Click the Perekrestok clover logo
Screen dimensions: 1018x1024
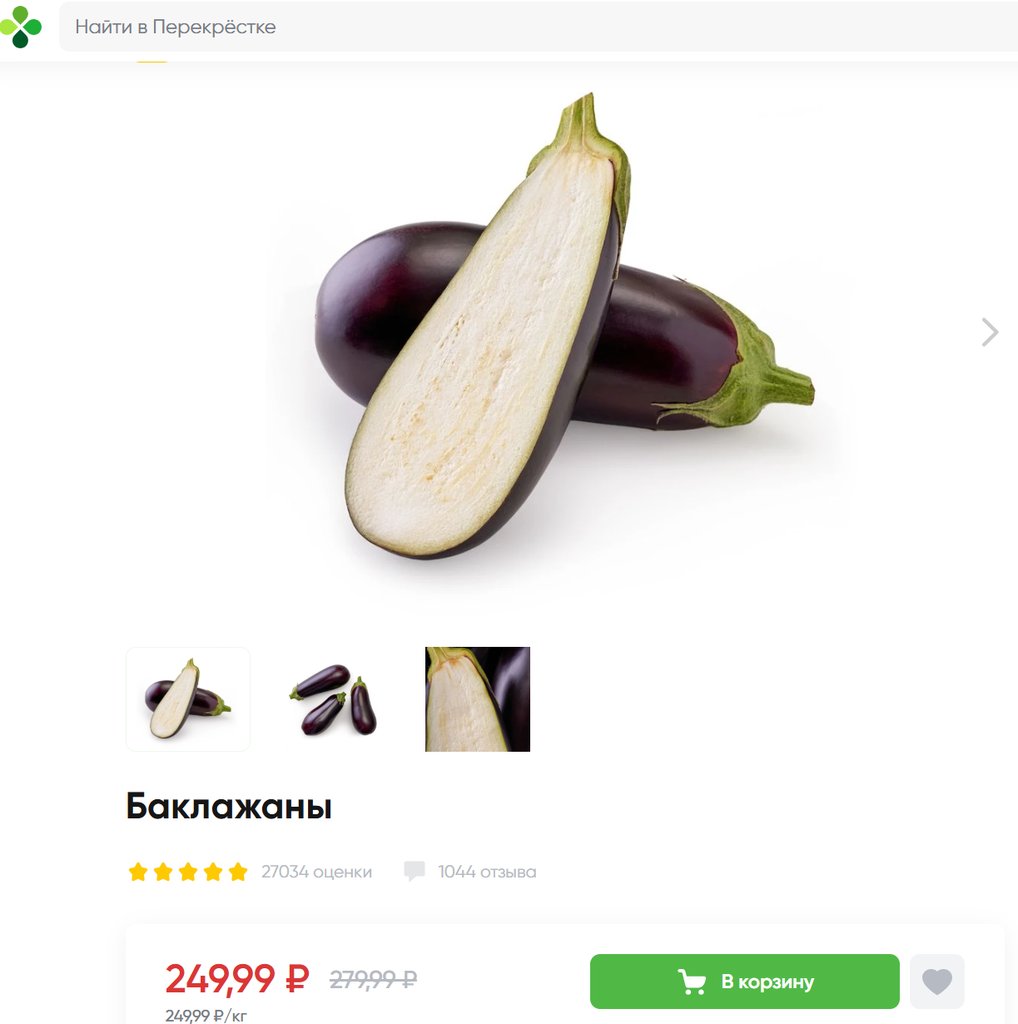coord(21,27)
